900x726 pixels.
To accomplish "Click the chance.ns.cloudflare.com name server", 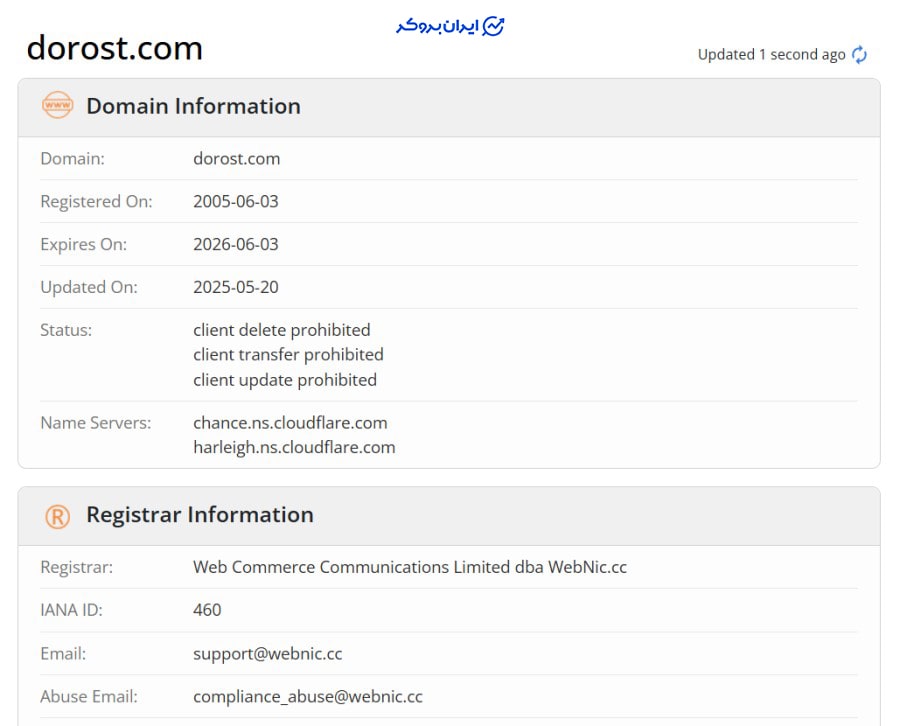I will coord(290,422).
